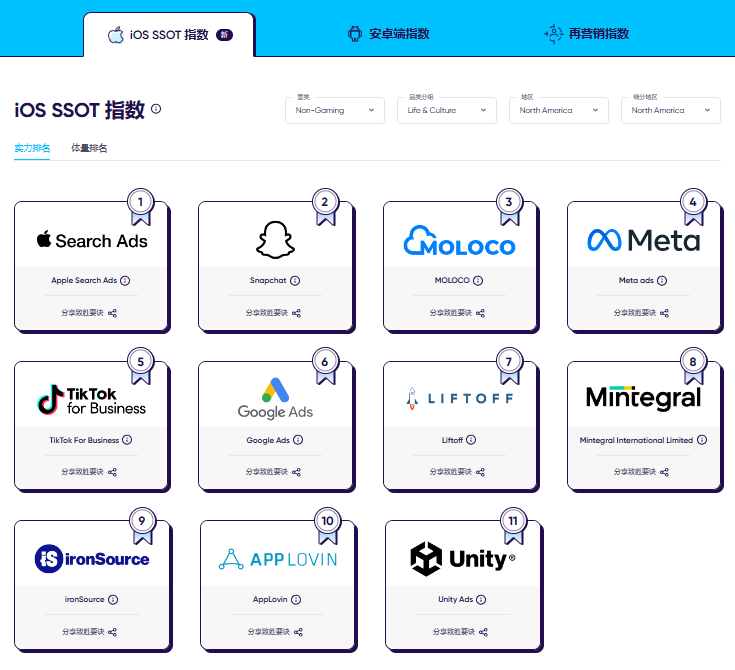Click the 'Mintegral International Limited' name text
The width and height of the screenshot is (735, 670).
coord(636,440)
